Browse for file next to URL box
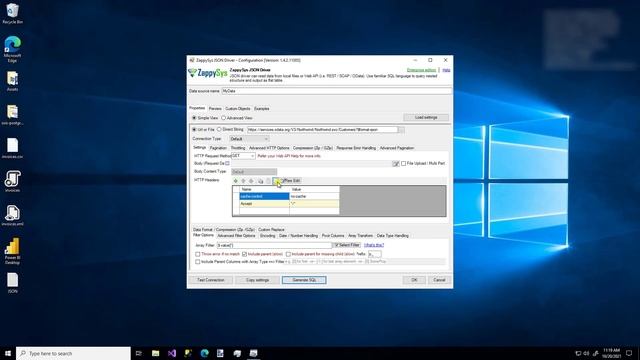This screenshot has width=640, height=360. coord(402,130)
